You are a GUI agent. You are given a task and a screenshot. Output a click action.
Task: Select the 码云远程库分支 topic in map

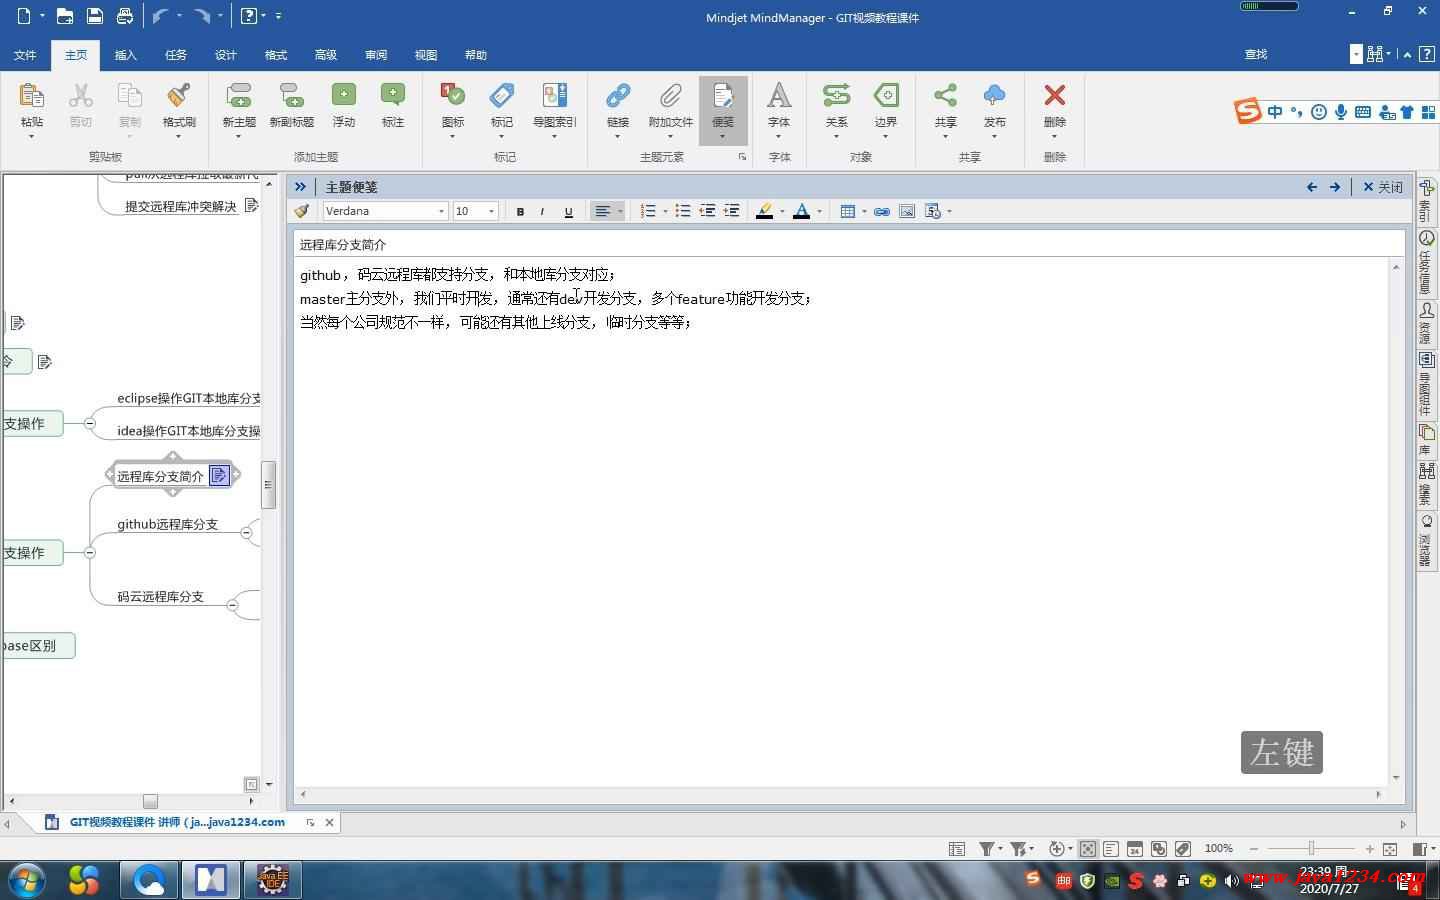tap(160, 597)
